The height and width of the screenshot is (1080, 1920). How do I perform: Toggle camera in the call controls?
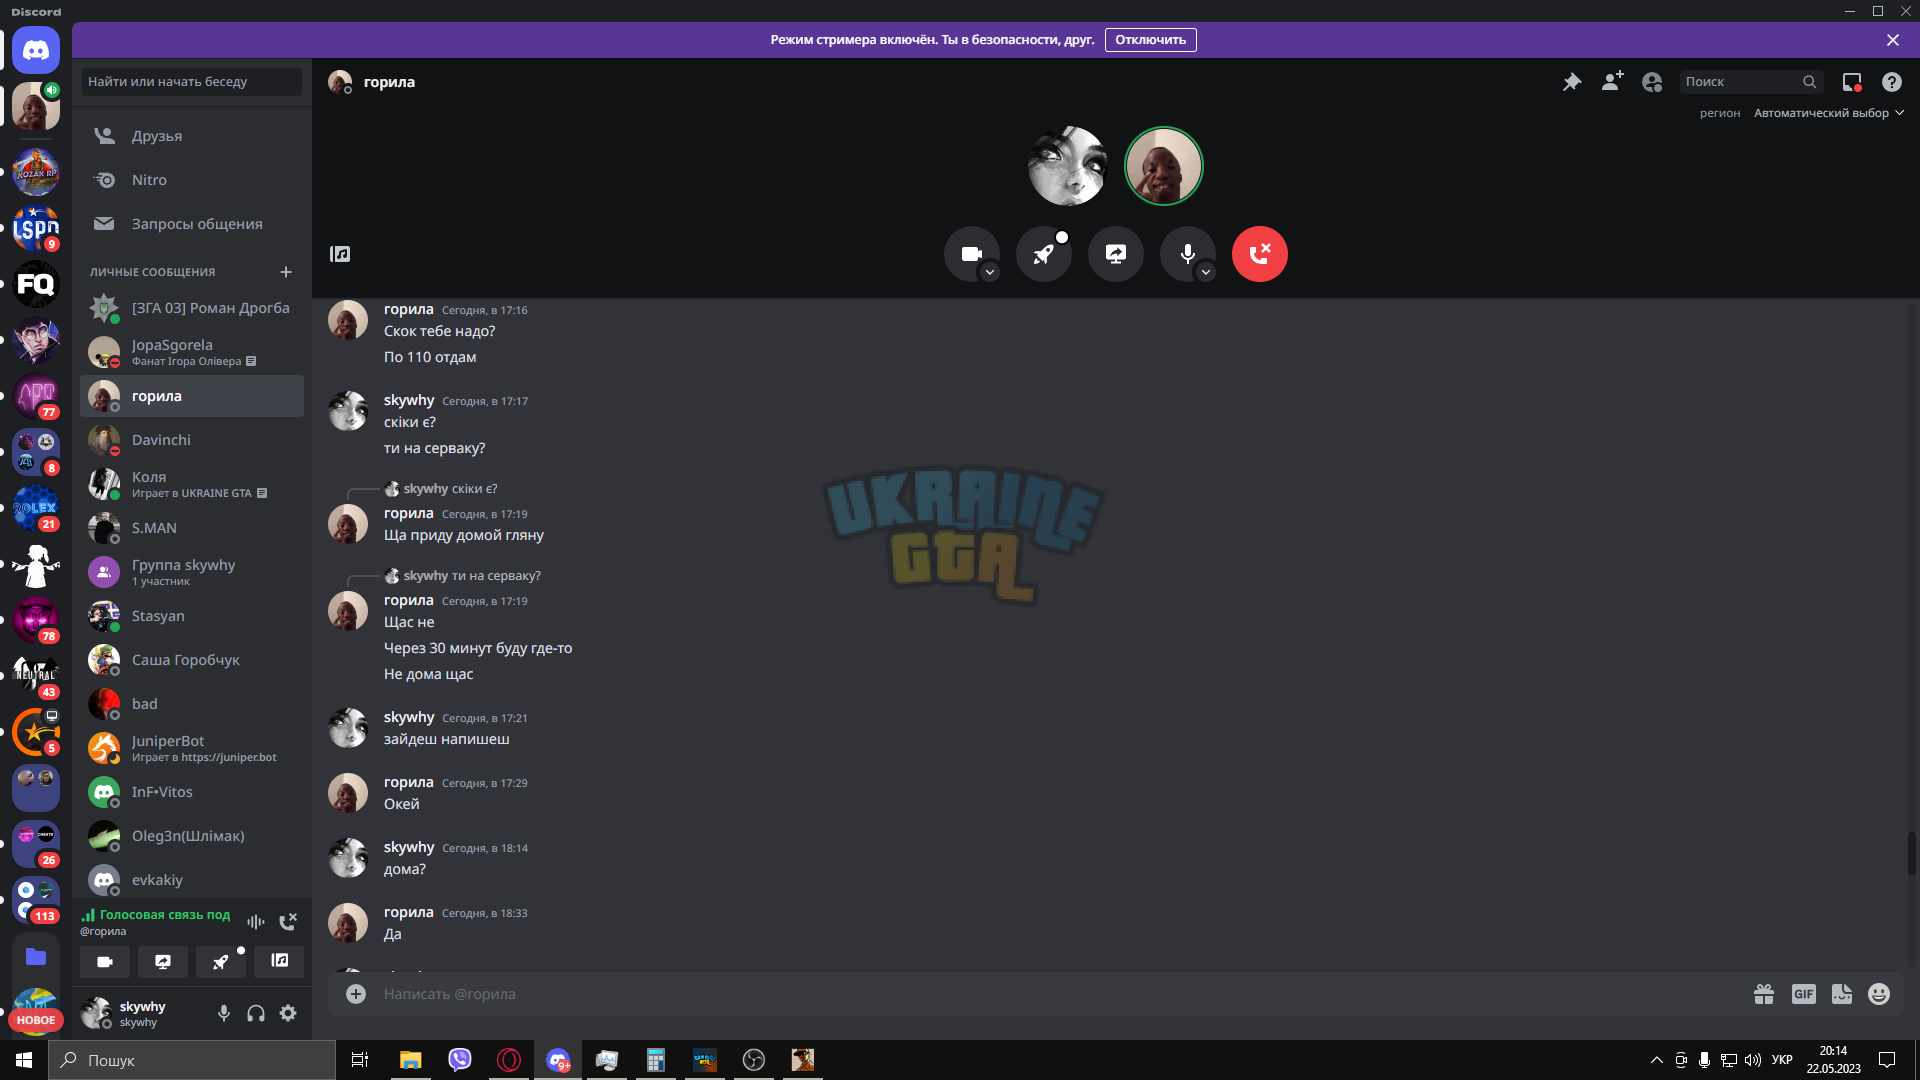click(971, 254)
